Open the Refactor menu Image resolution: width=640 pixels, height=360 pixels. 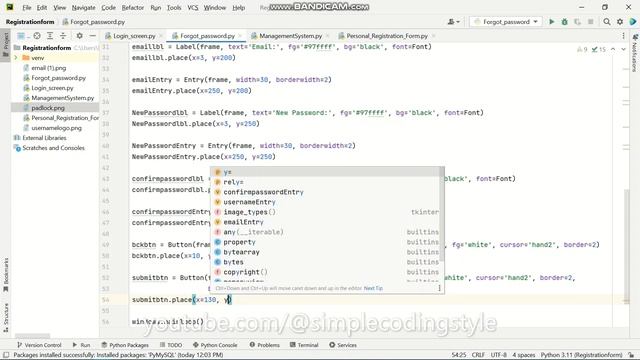pyautogui.click(x=133, y=7)
